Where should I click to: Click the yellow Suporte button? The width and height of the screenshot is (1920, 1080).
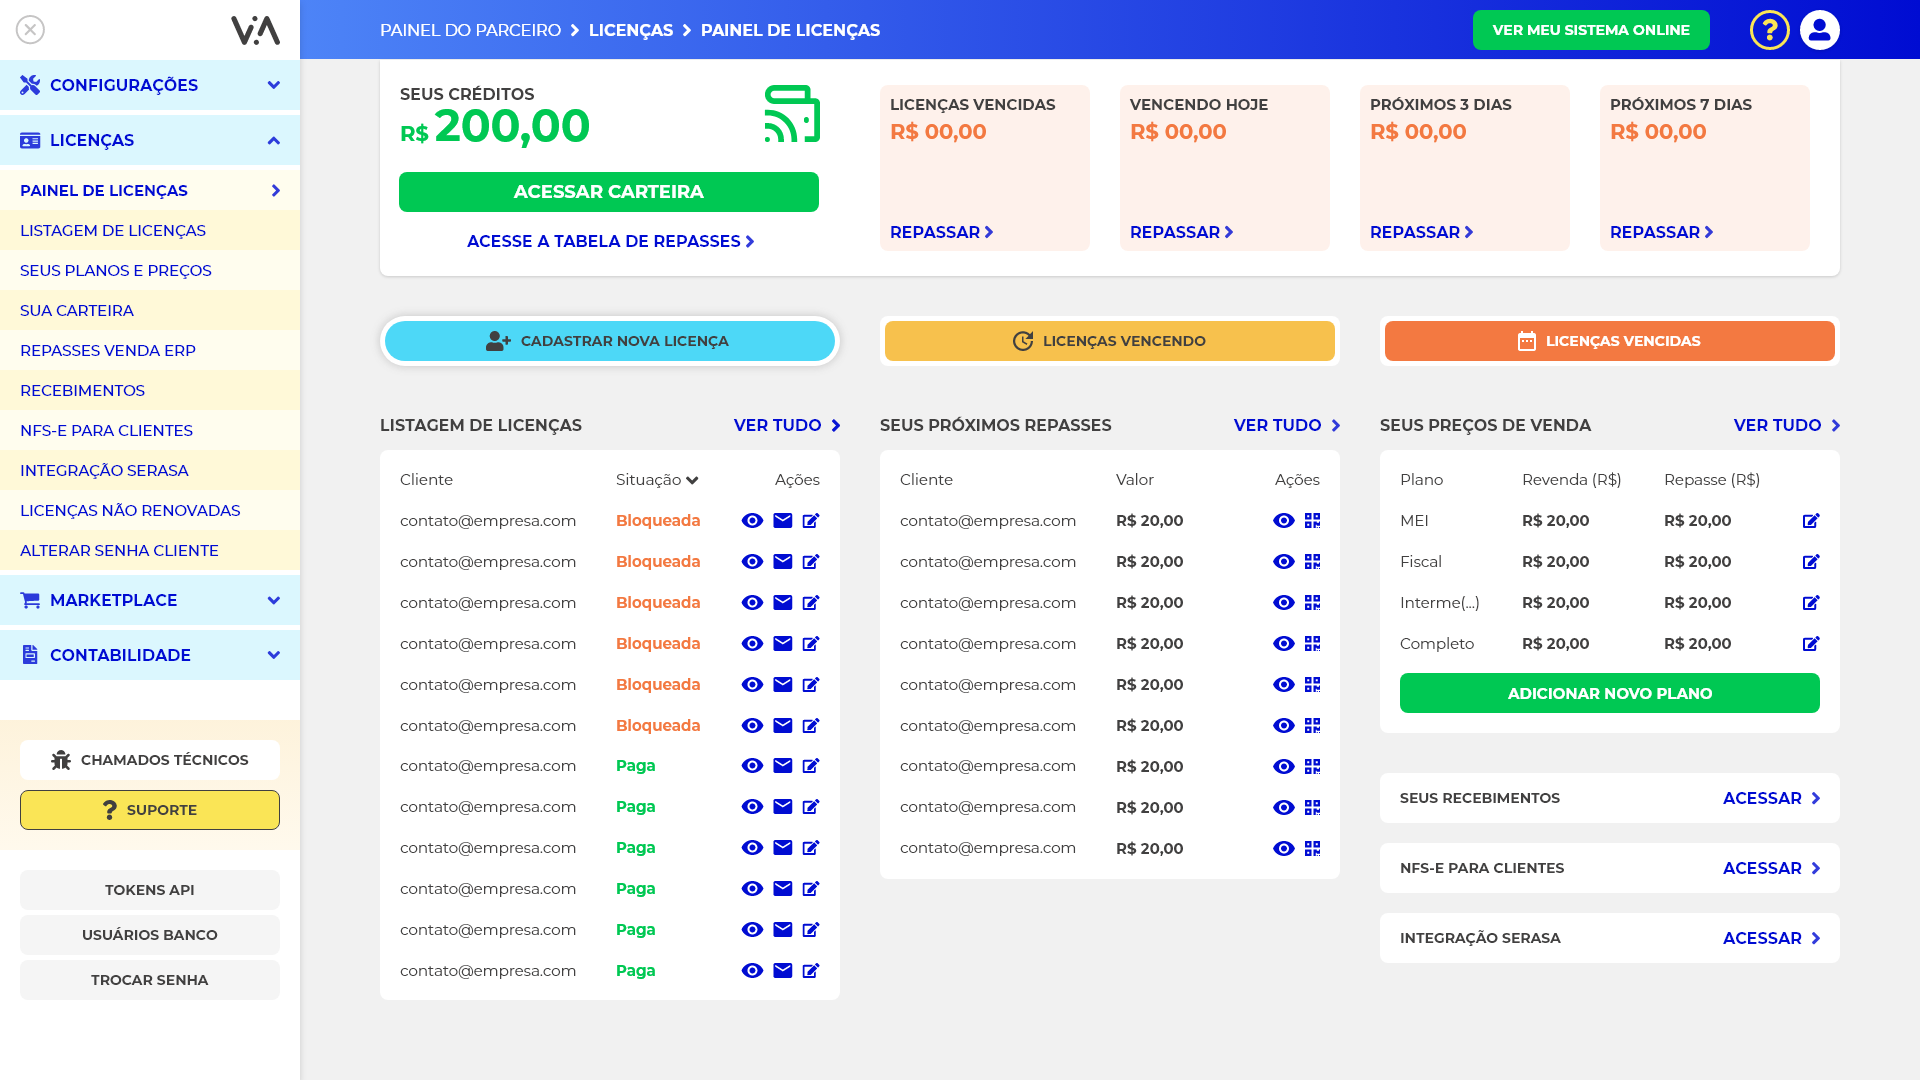150,810
